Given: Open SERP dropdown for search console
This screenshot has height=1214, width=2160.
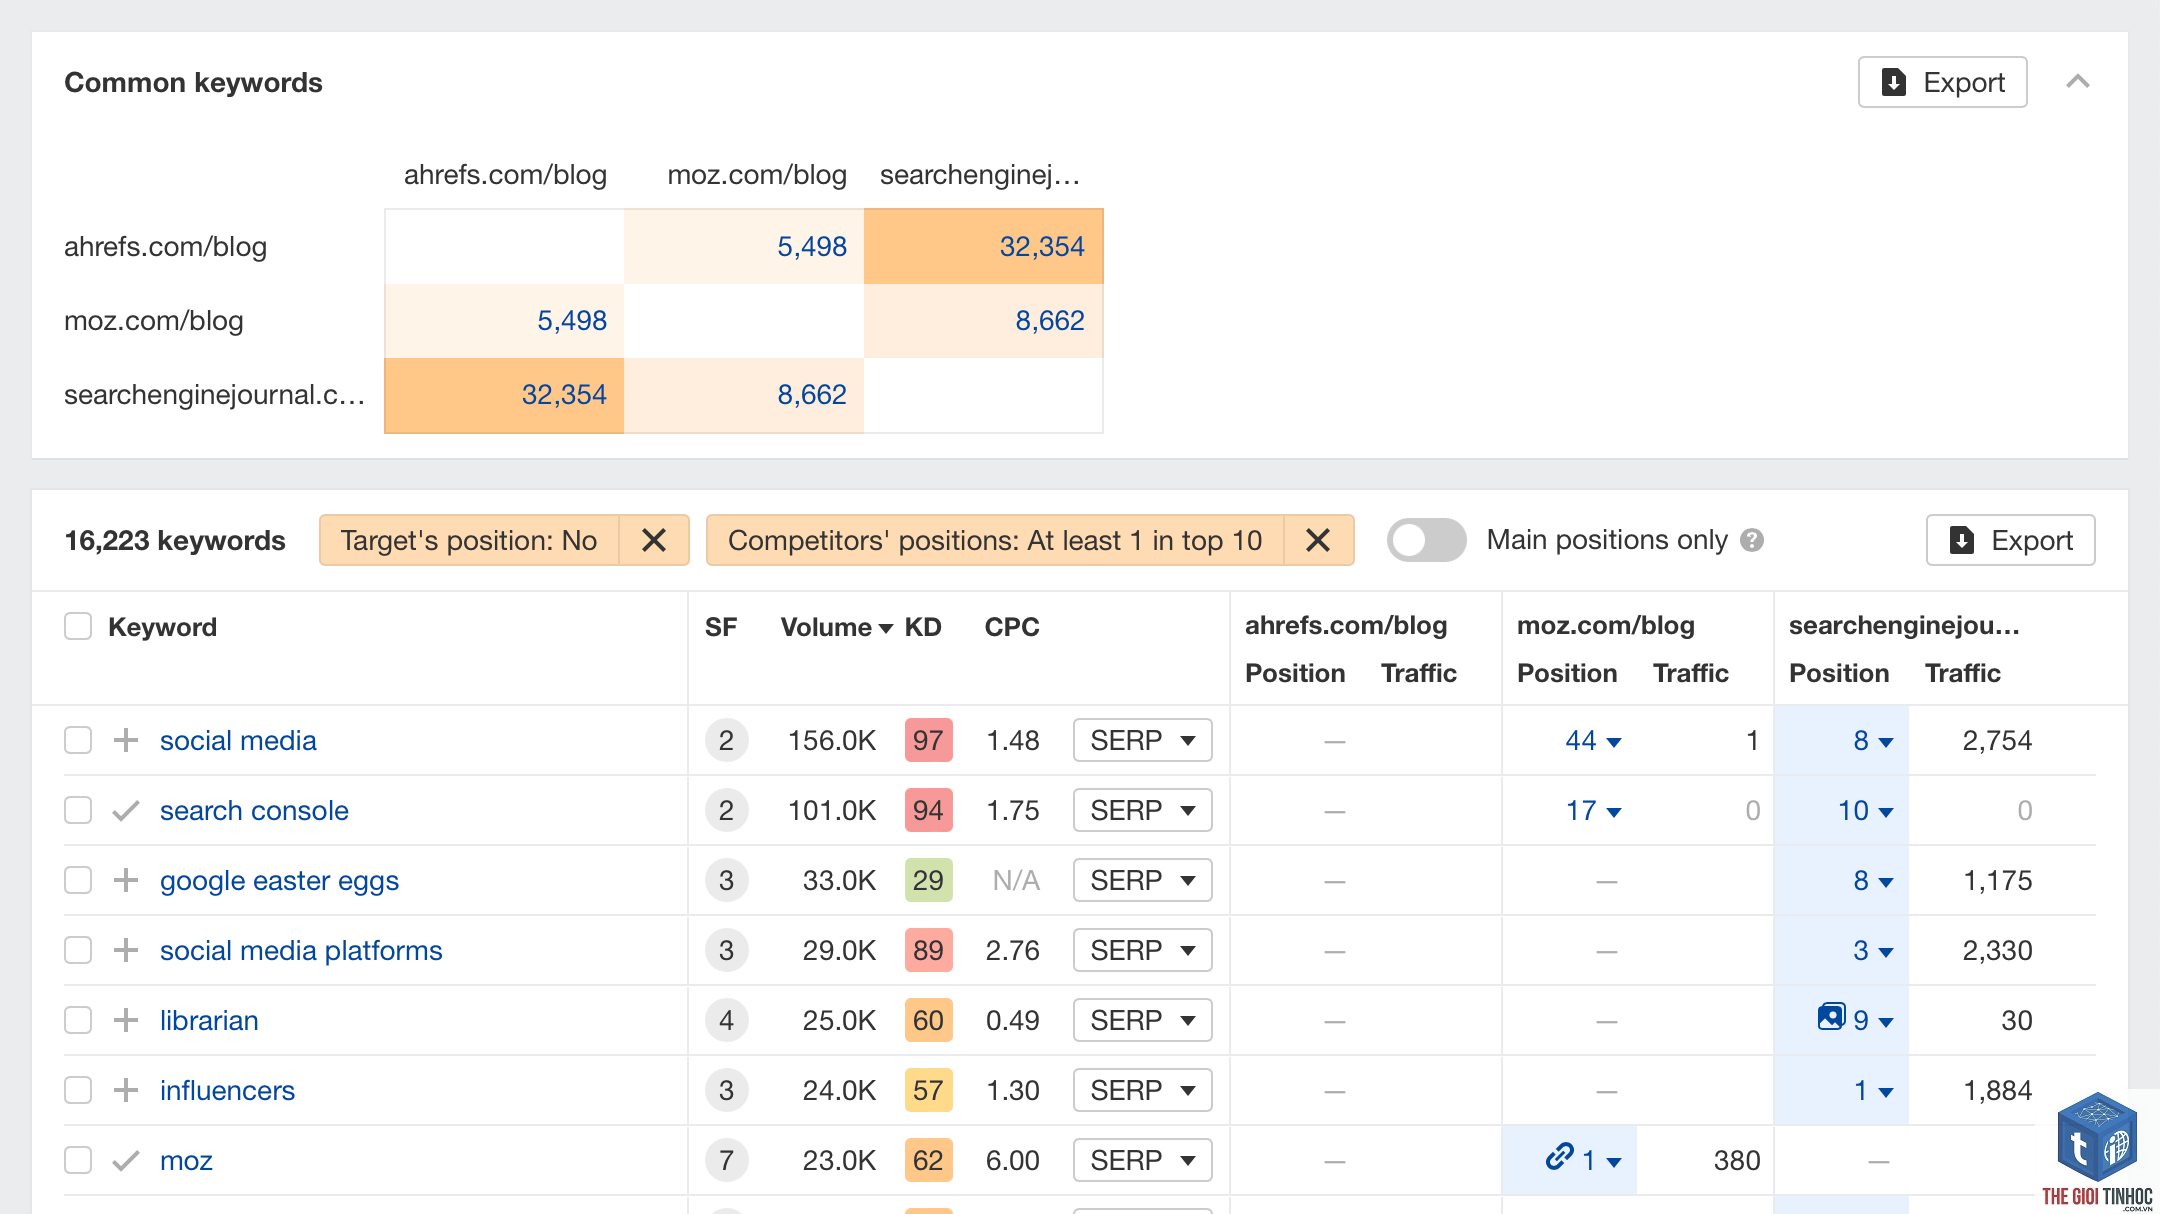Looking at the screenshot, I should click(1142, 810).
